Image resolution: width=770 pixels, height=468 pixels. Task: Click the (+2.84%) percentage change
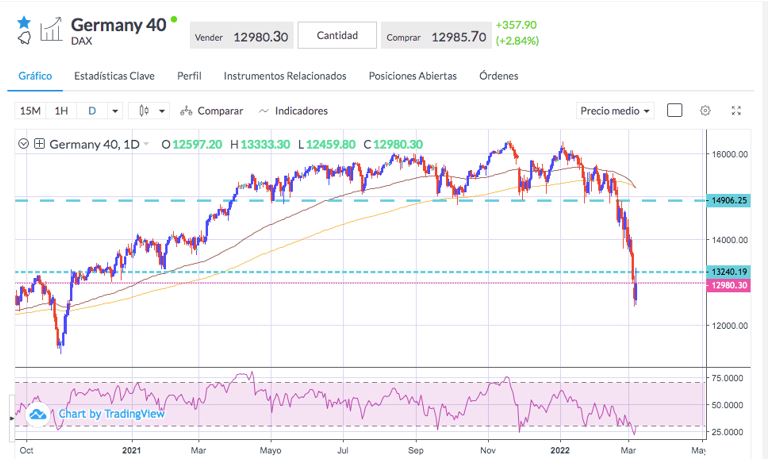517,41
